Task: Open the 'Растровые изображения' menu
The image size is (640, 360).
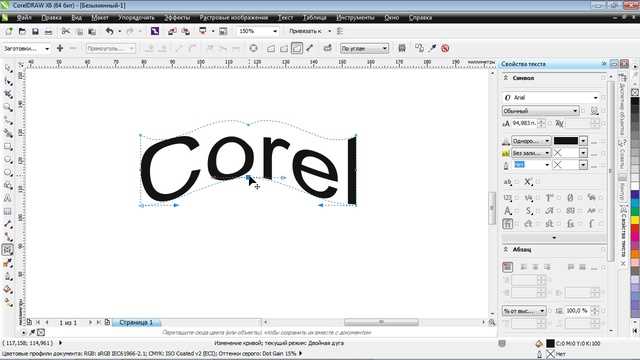Action: point(233,18)
